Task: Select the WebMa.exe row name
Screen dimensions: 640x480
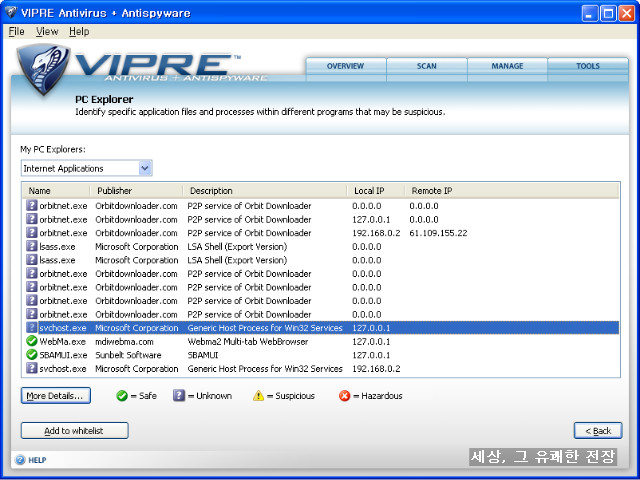Action: 62,342
